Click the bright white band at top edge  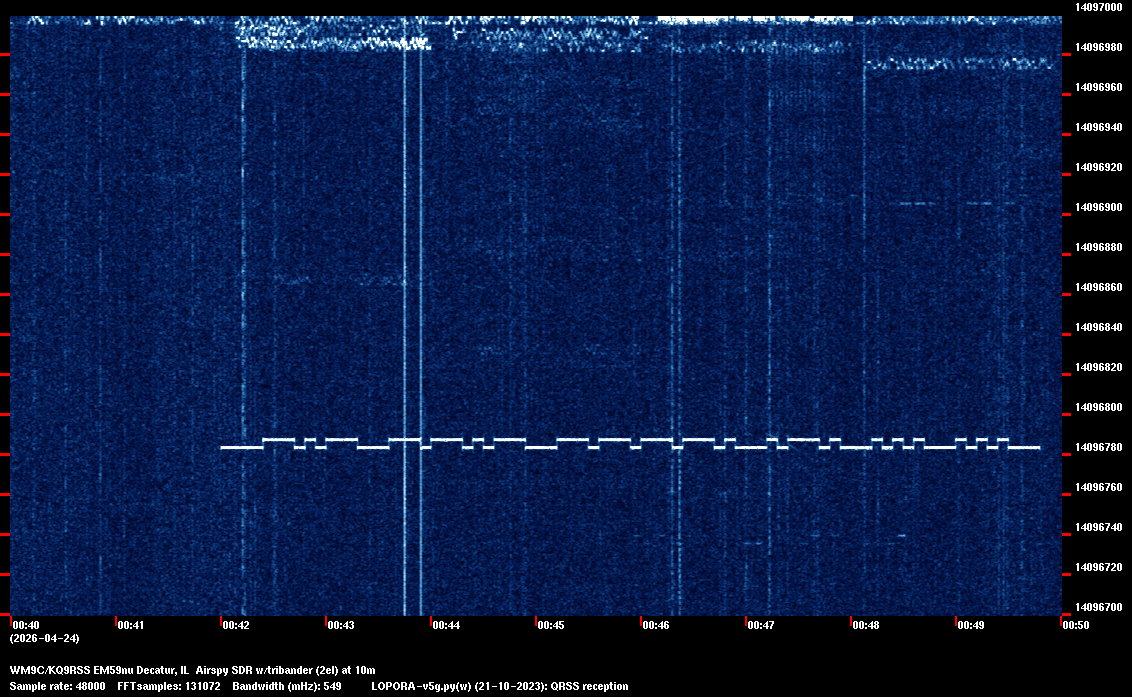[755, 19]
